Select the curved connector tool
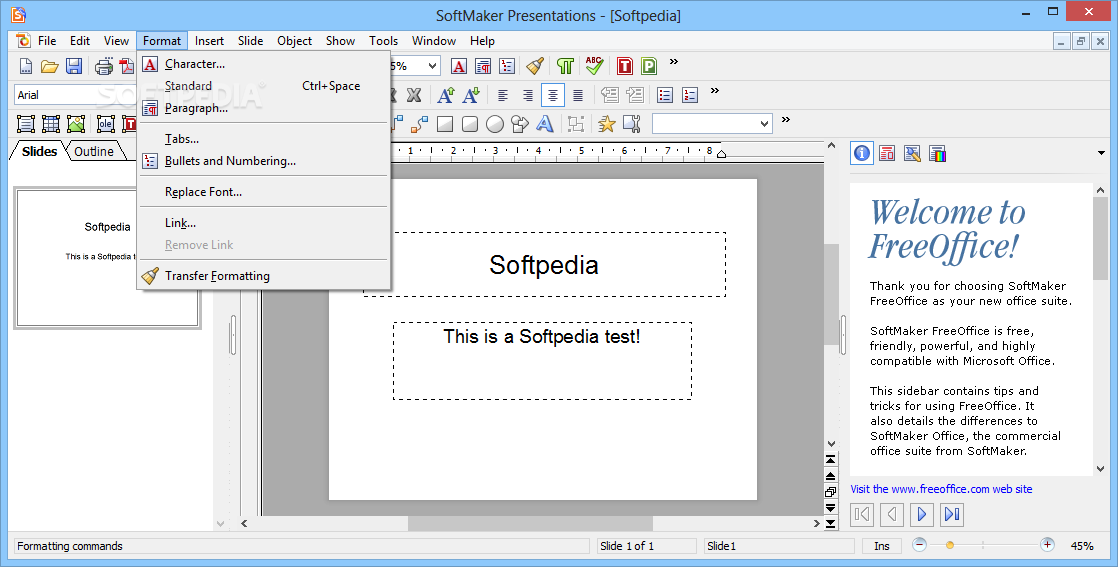Image resolution: width=1118 pixels, height=567 pixels. coord(419,124)
